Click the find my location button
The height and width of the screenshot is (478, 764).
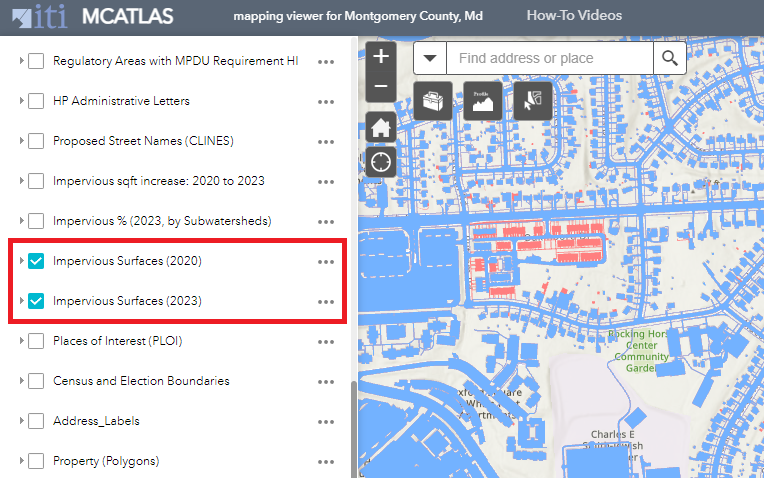380,161
